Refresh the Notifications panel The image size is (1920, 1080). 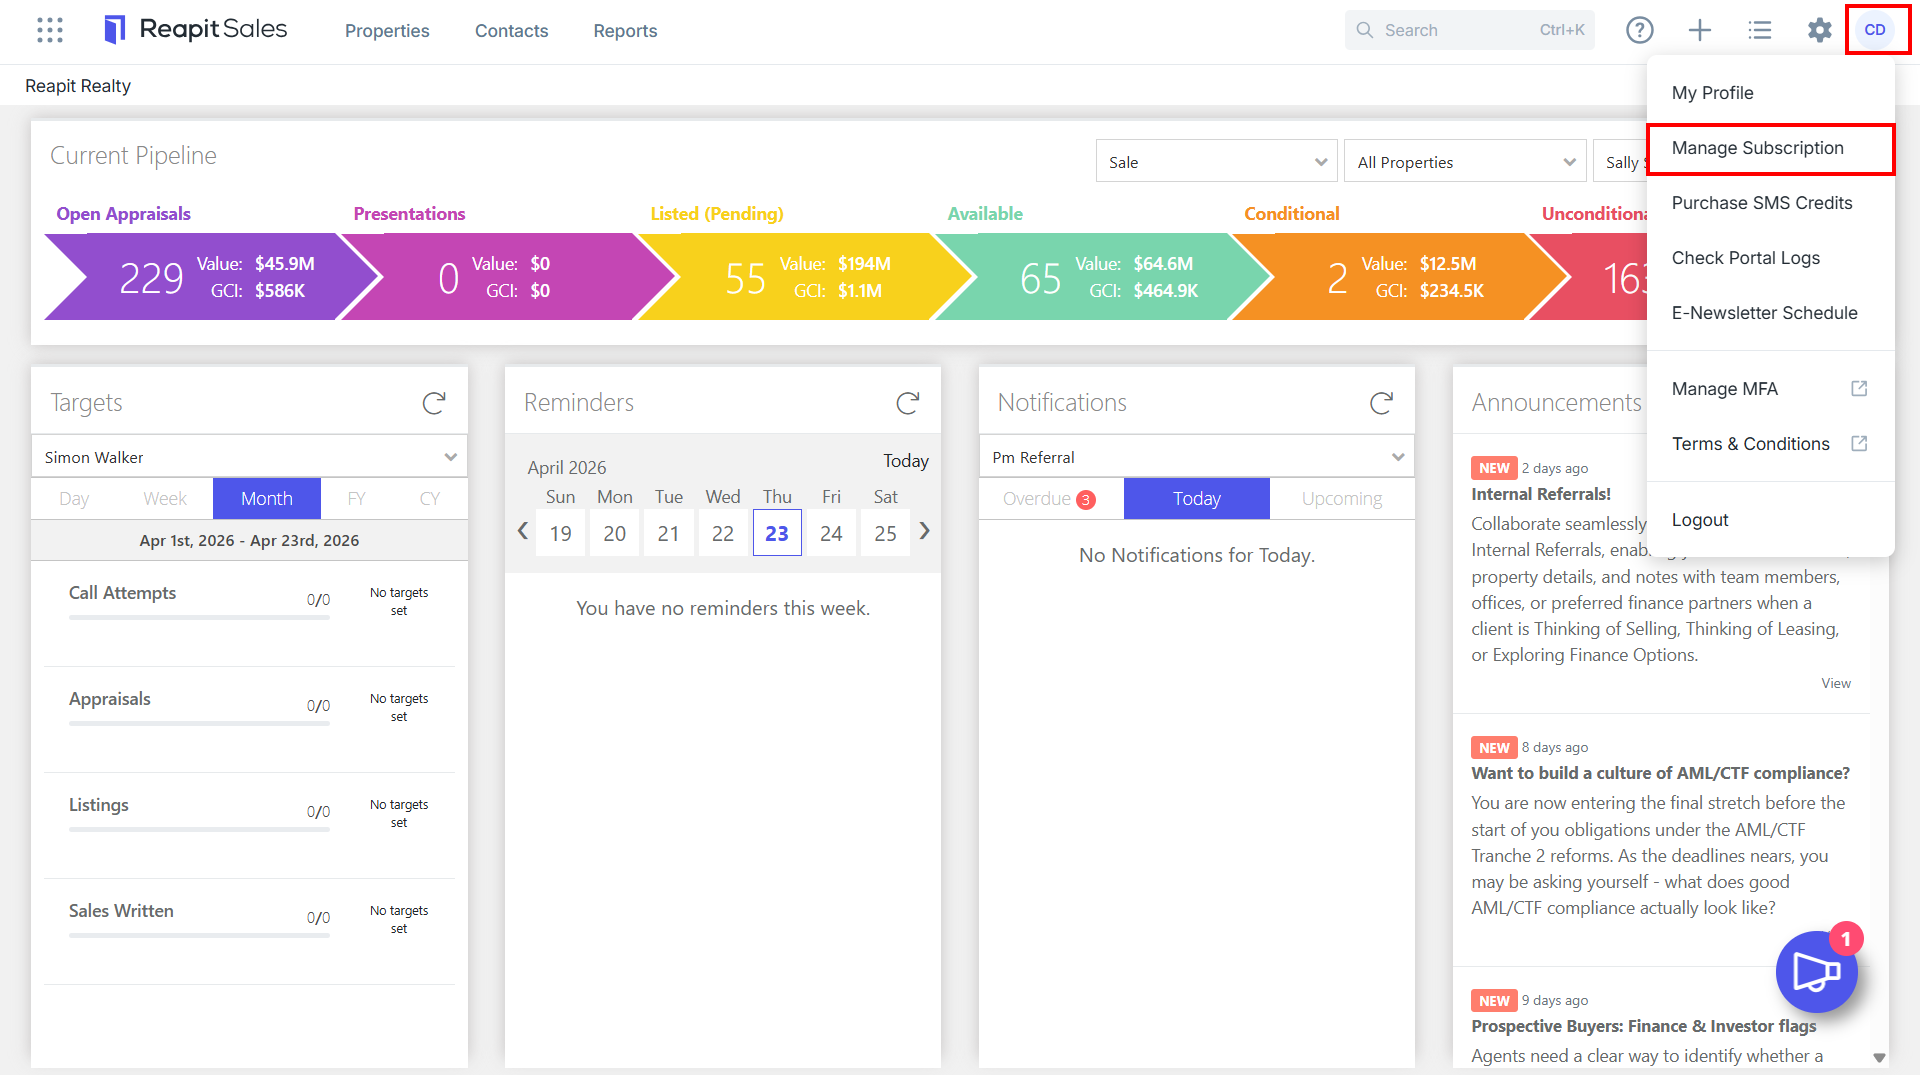click(x=1382, y=403)
